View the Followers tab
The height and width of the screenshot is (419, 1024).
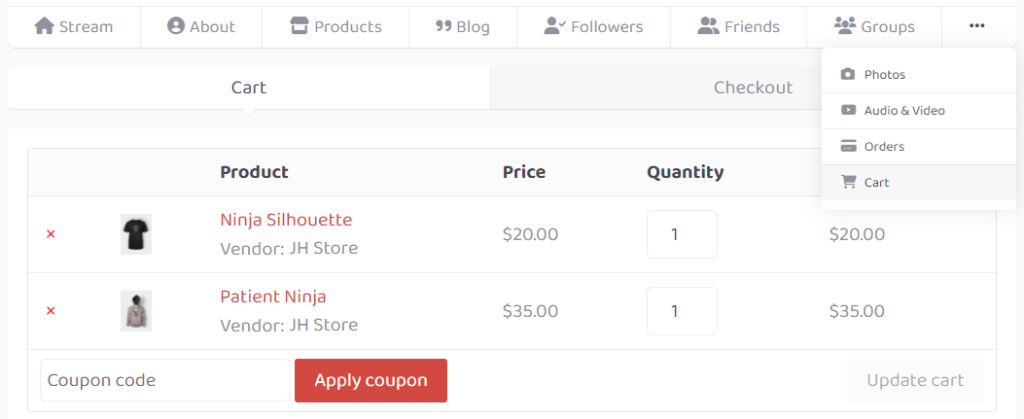click(594, 27)
